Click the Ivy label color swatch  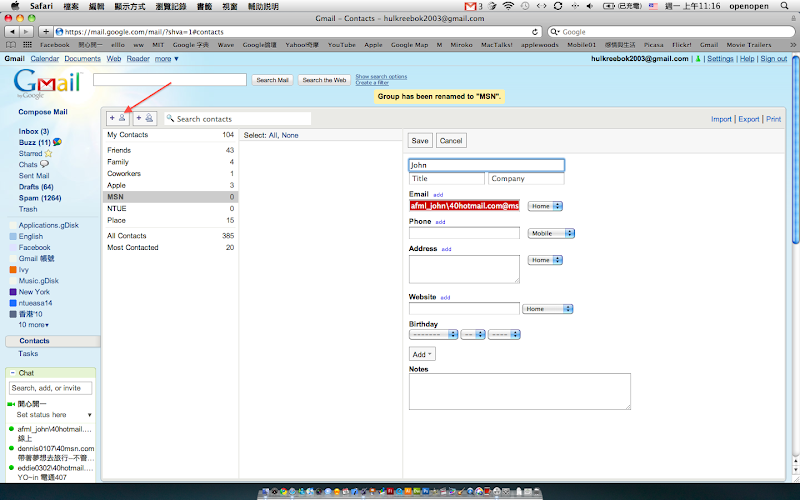(x=13, y=269)
